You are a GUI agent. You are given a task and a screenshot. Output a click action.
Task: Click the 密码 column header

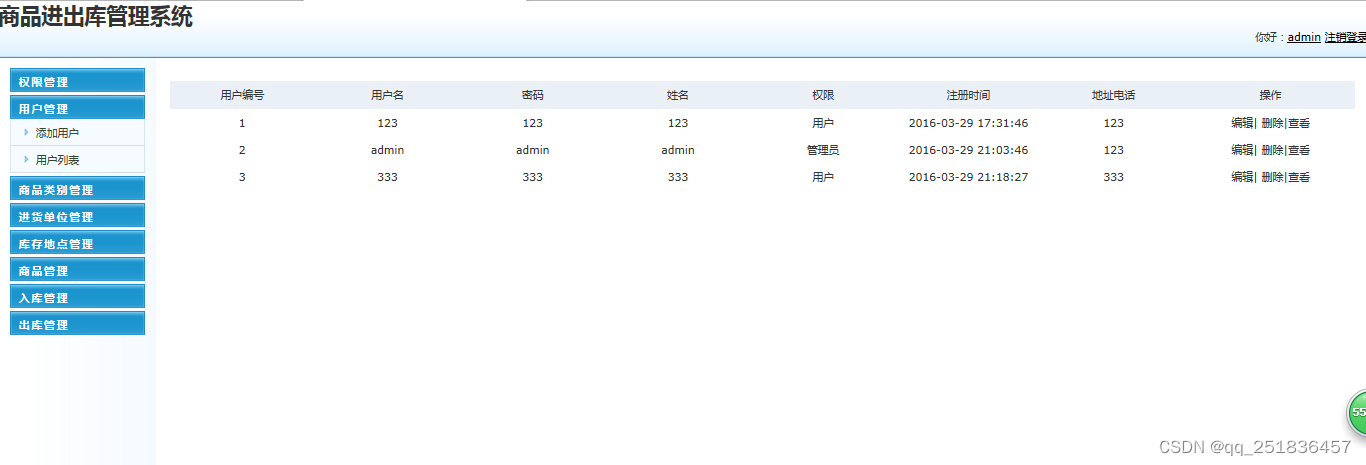(x=533, y=95)
